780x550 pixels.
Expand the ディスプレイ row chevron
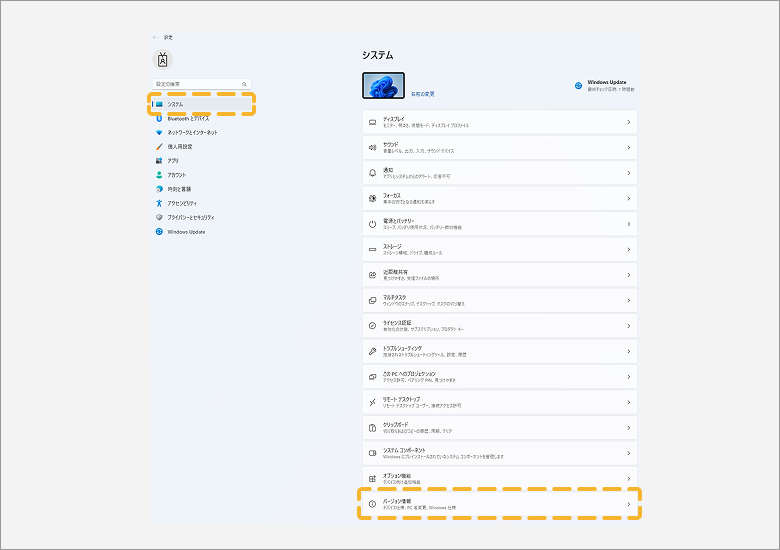(x=629, y=122)
